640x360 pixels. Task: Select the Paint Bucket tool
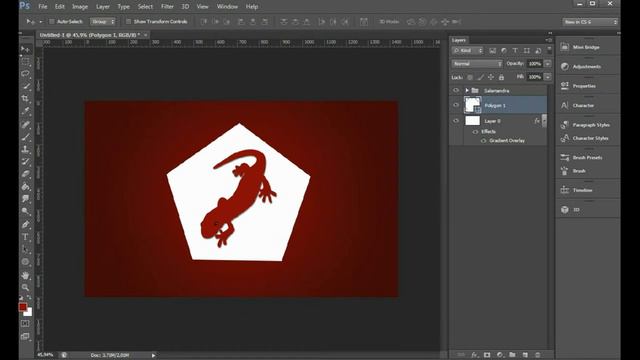tap(25, 187)
